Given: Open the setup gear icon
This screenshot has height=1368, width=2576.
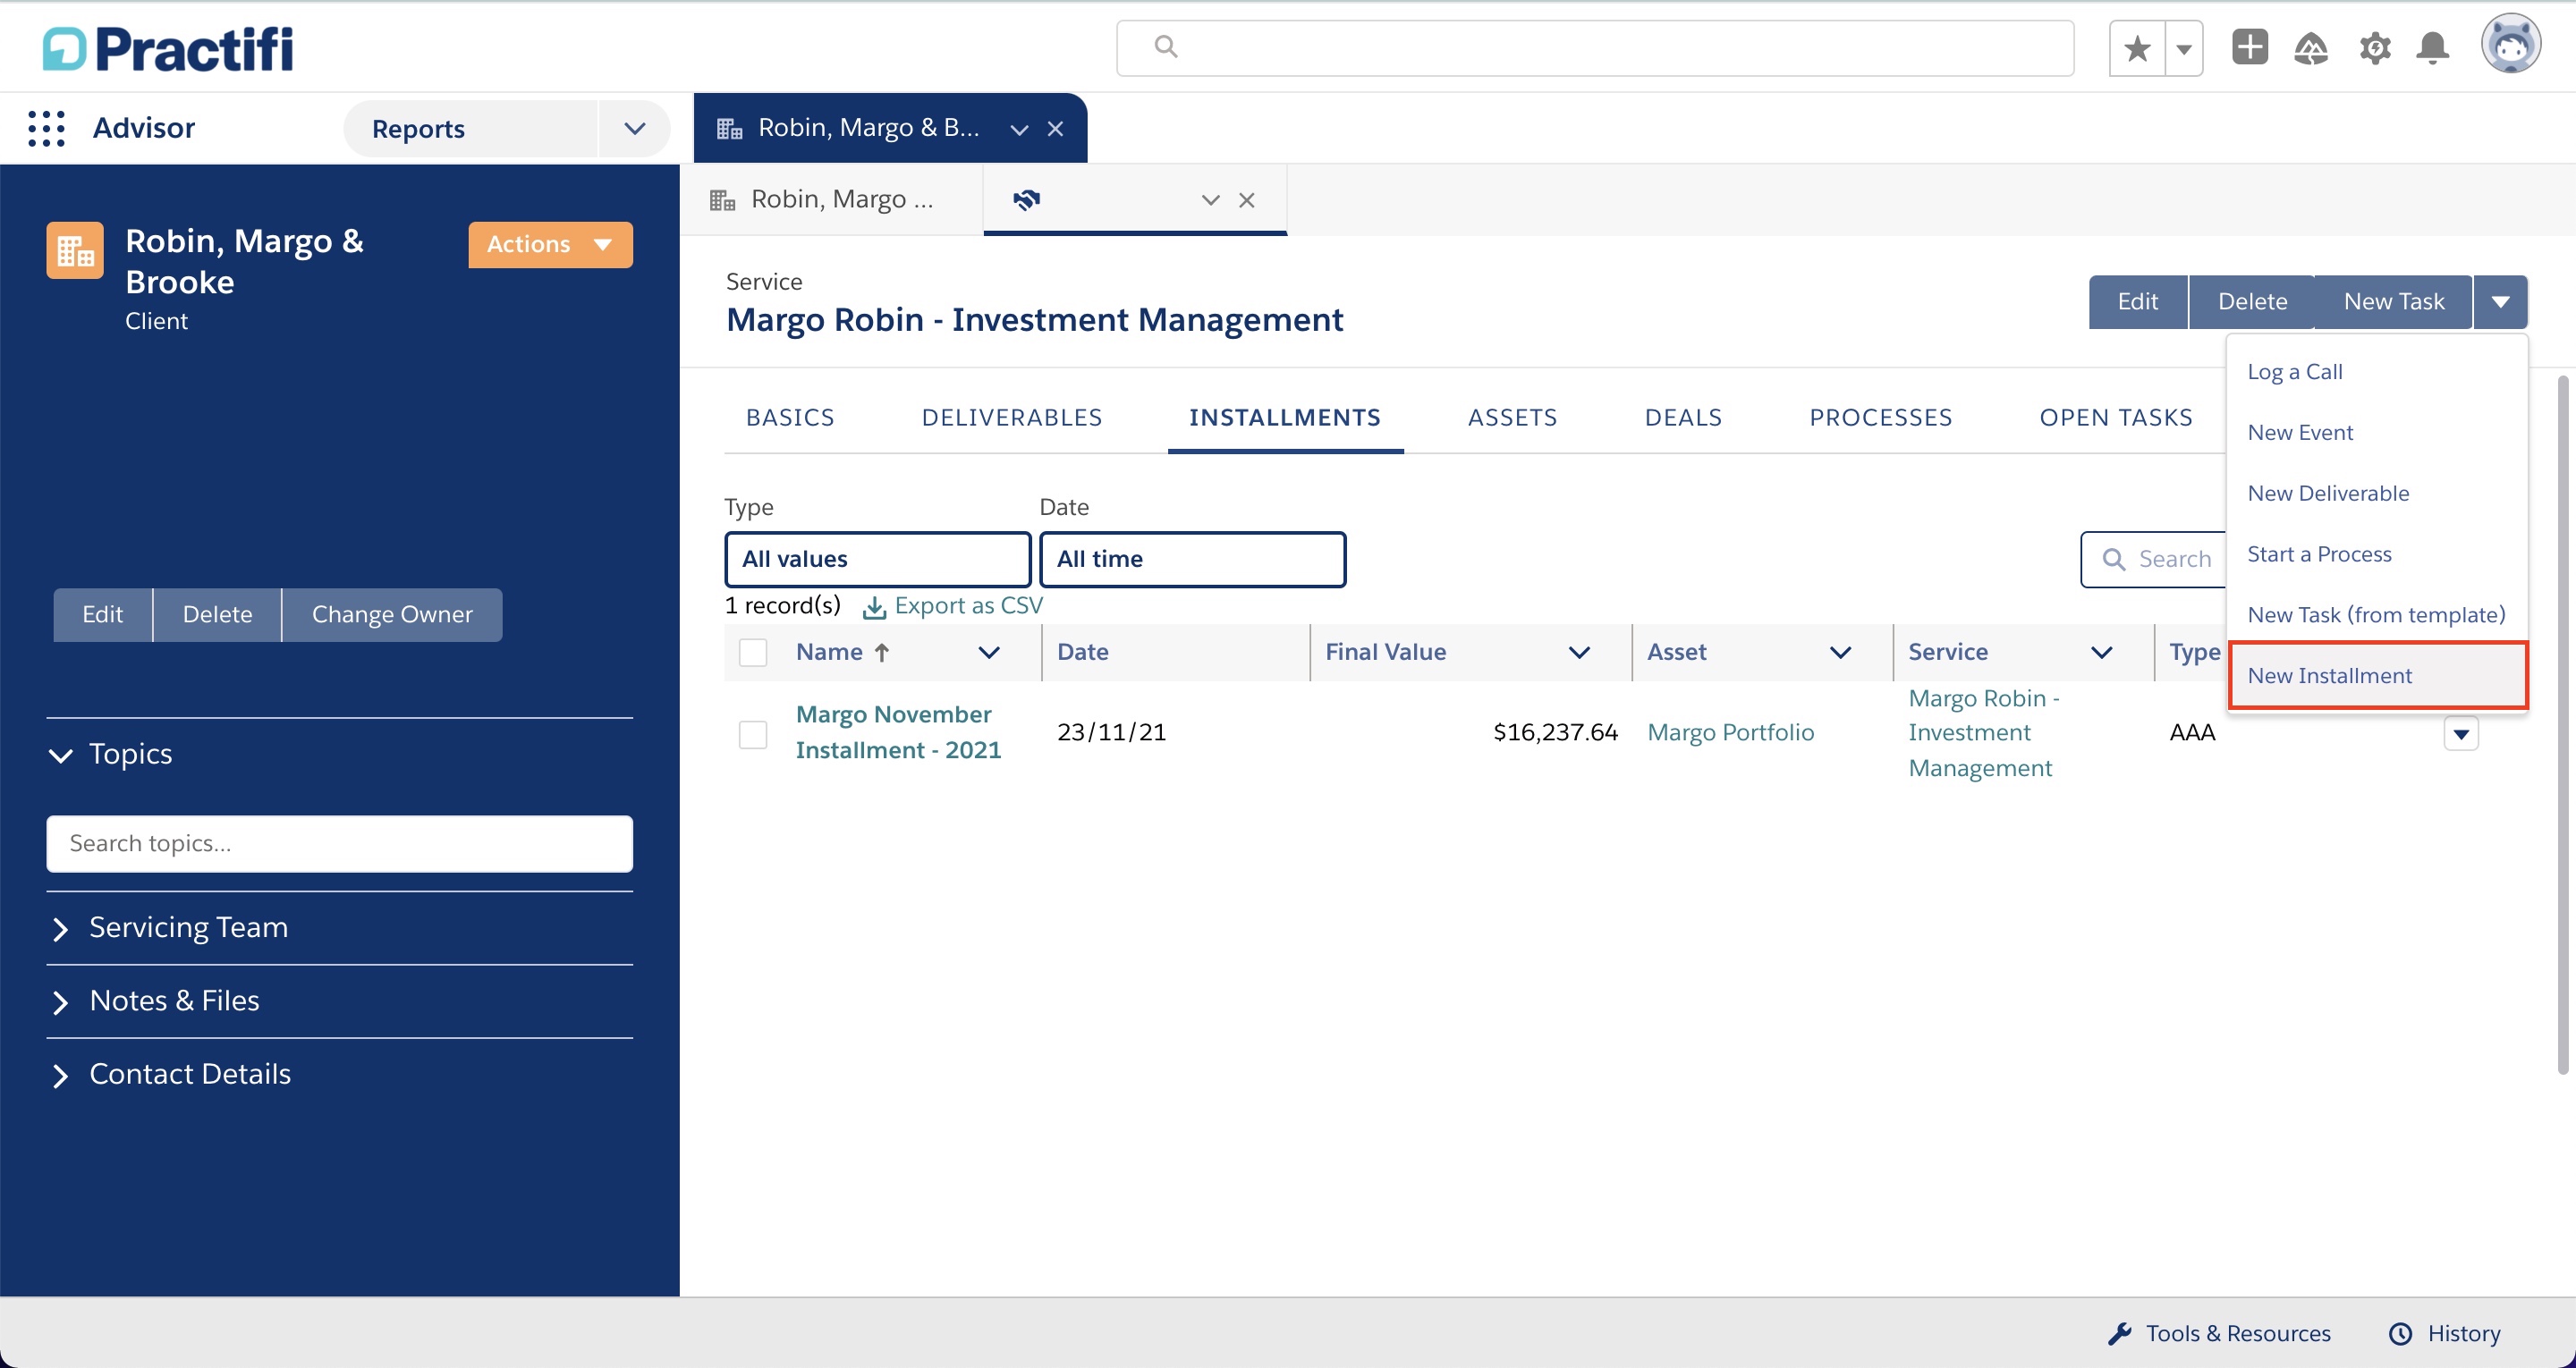Looking at the screenshot, I should click(x=2374, y=48).
